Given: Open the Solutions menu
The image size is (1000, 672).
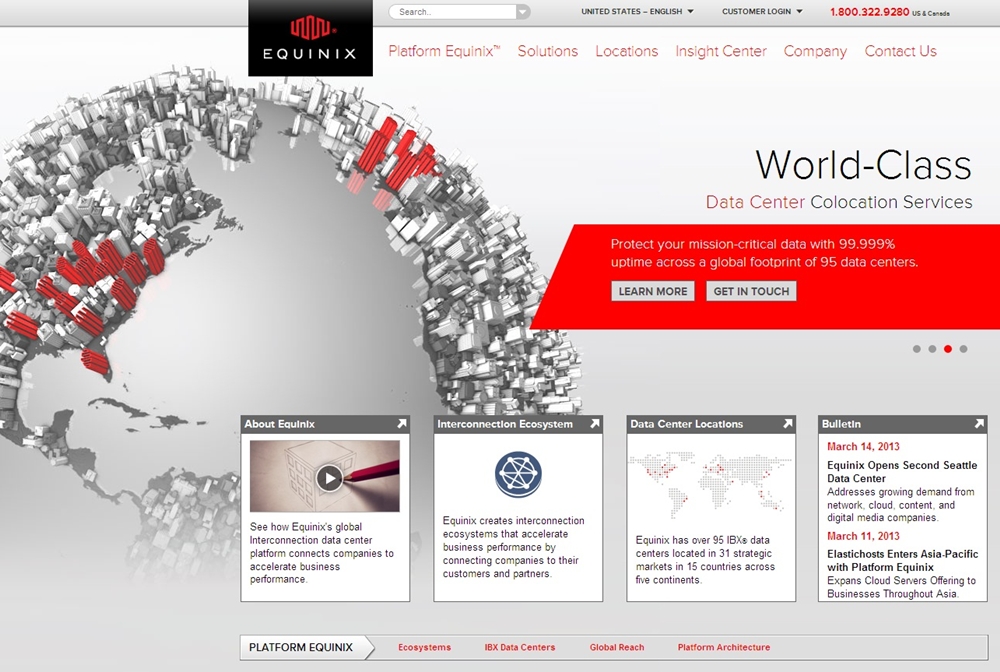Looking at the screenshot, I should coord(547,51).
